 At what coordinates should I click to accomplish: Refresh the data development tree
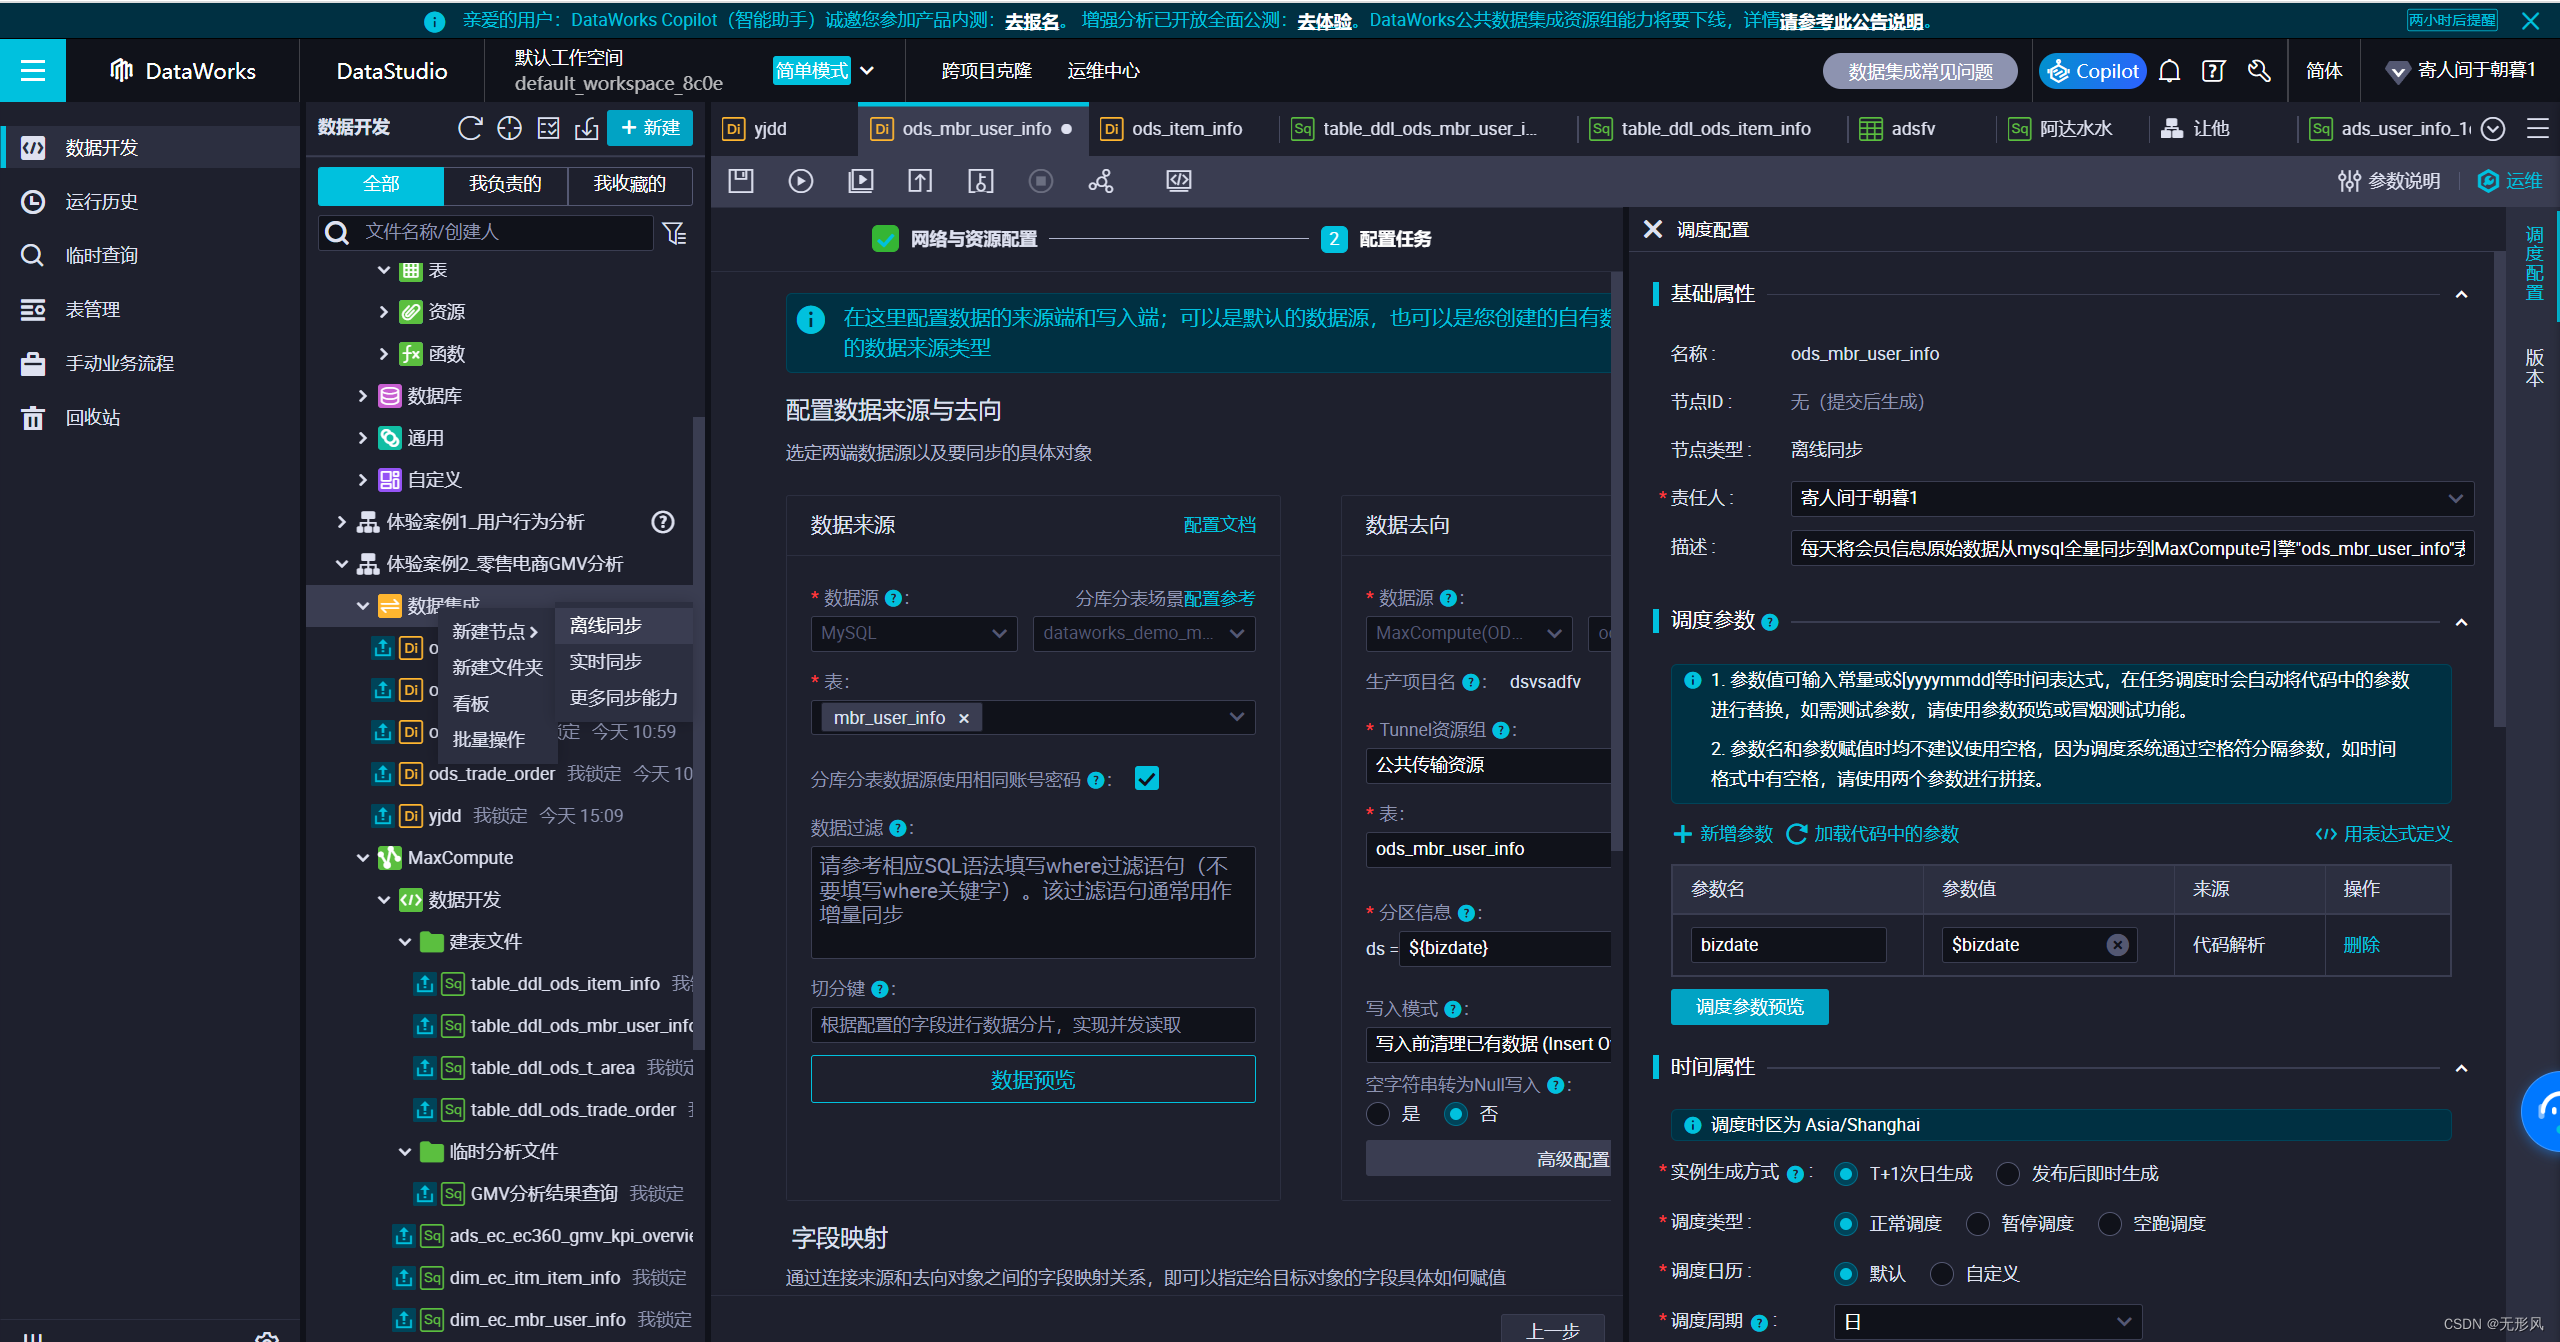(x=470, y=128)
